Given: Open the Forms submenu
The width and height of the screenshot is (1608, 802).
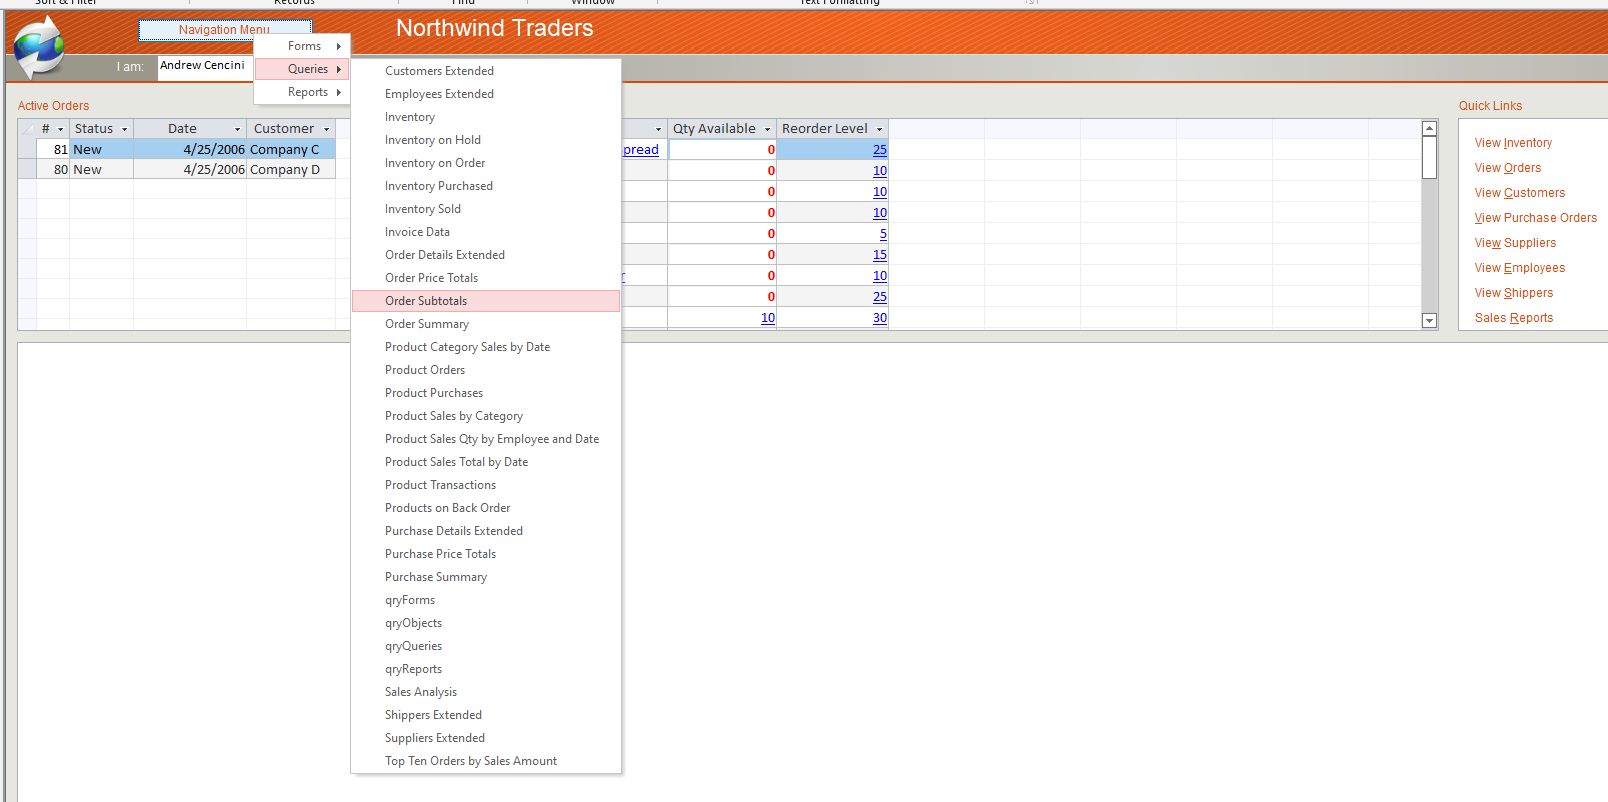Looking at the screenshot, I should coord(304,46).
